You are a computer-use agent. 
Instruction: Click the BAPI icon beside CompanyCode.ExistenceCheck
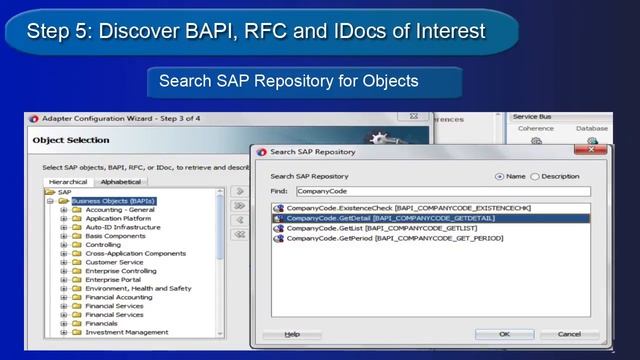click(x=279, y=208)
